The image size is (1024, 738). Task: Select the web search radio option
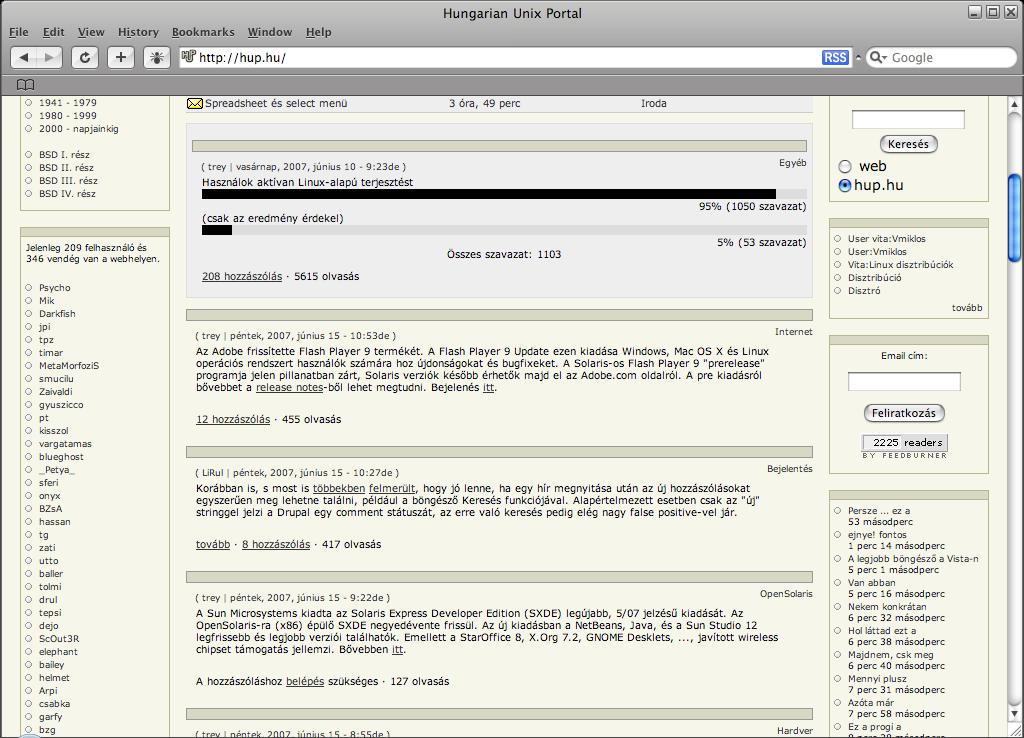pos(845,167)
